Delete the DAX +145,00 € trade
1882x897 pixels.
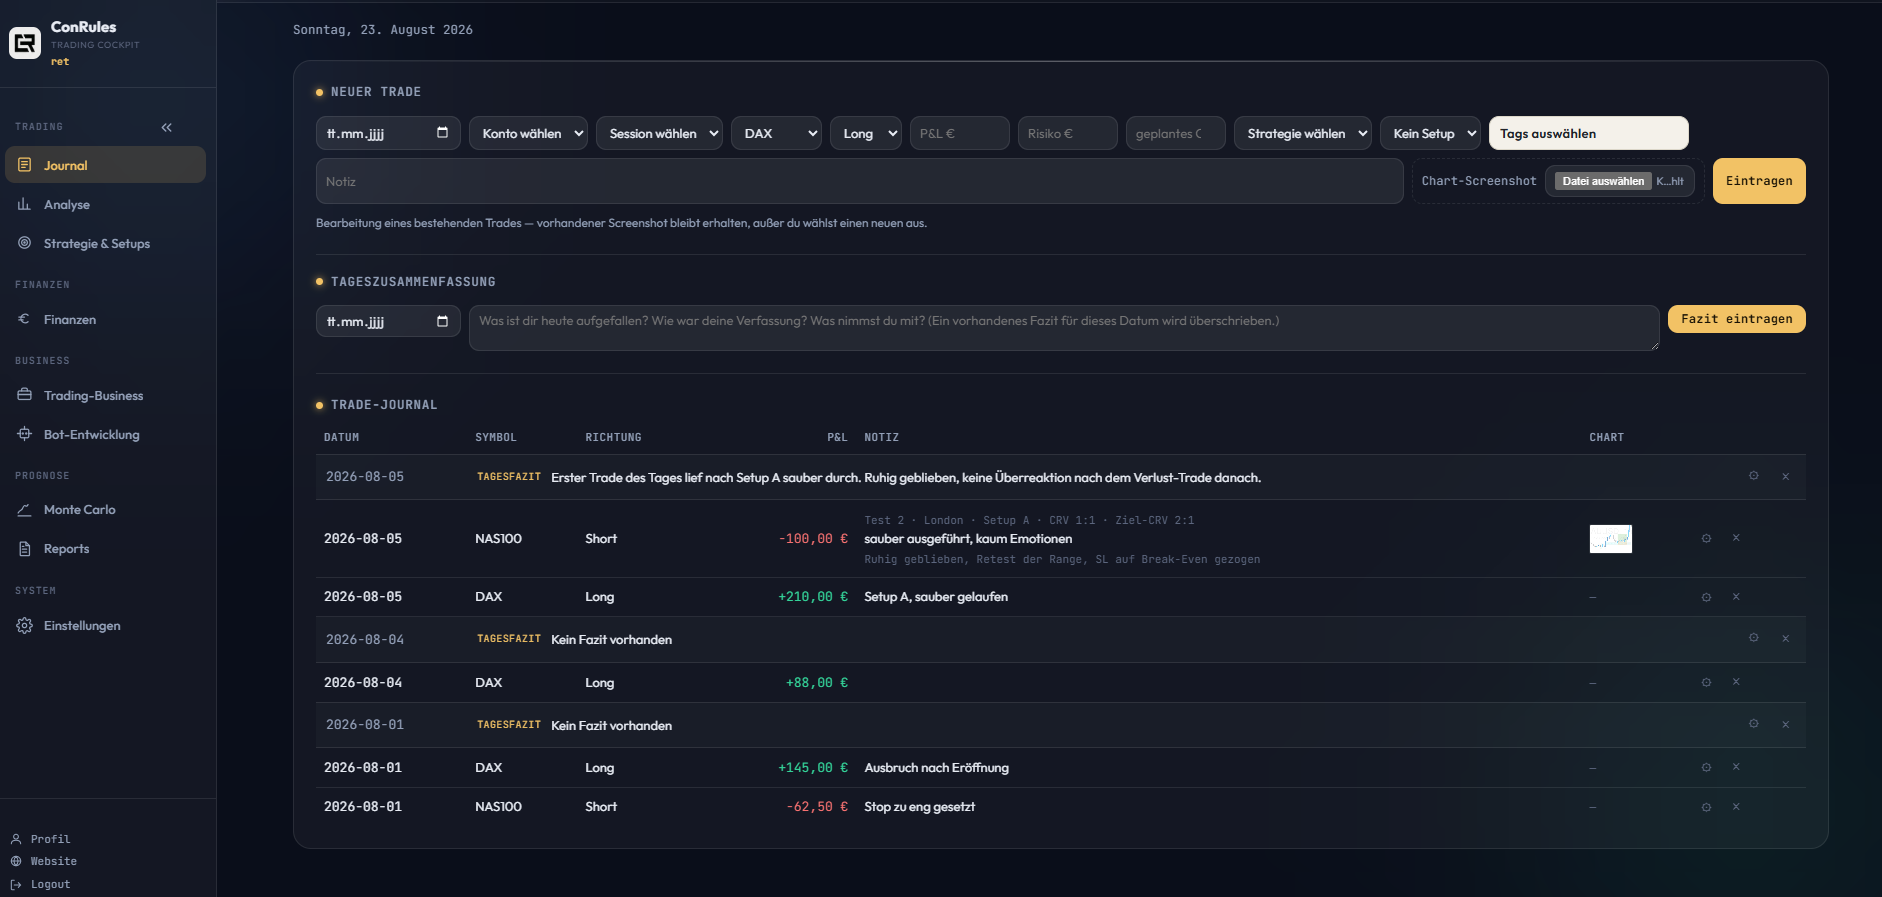click(x=1736, y=767)
